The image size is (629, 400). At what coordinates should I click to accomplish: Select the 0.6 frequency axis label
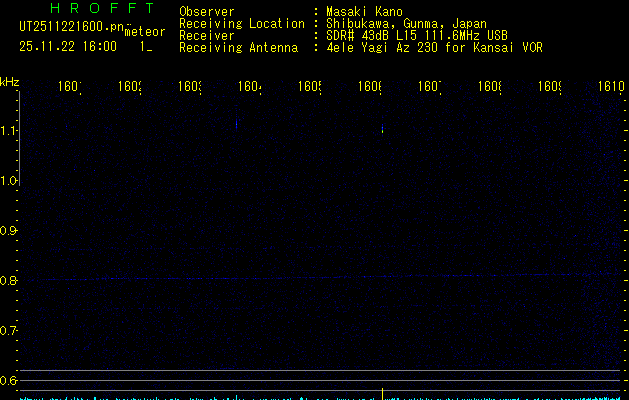(x=9, y=381)
